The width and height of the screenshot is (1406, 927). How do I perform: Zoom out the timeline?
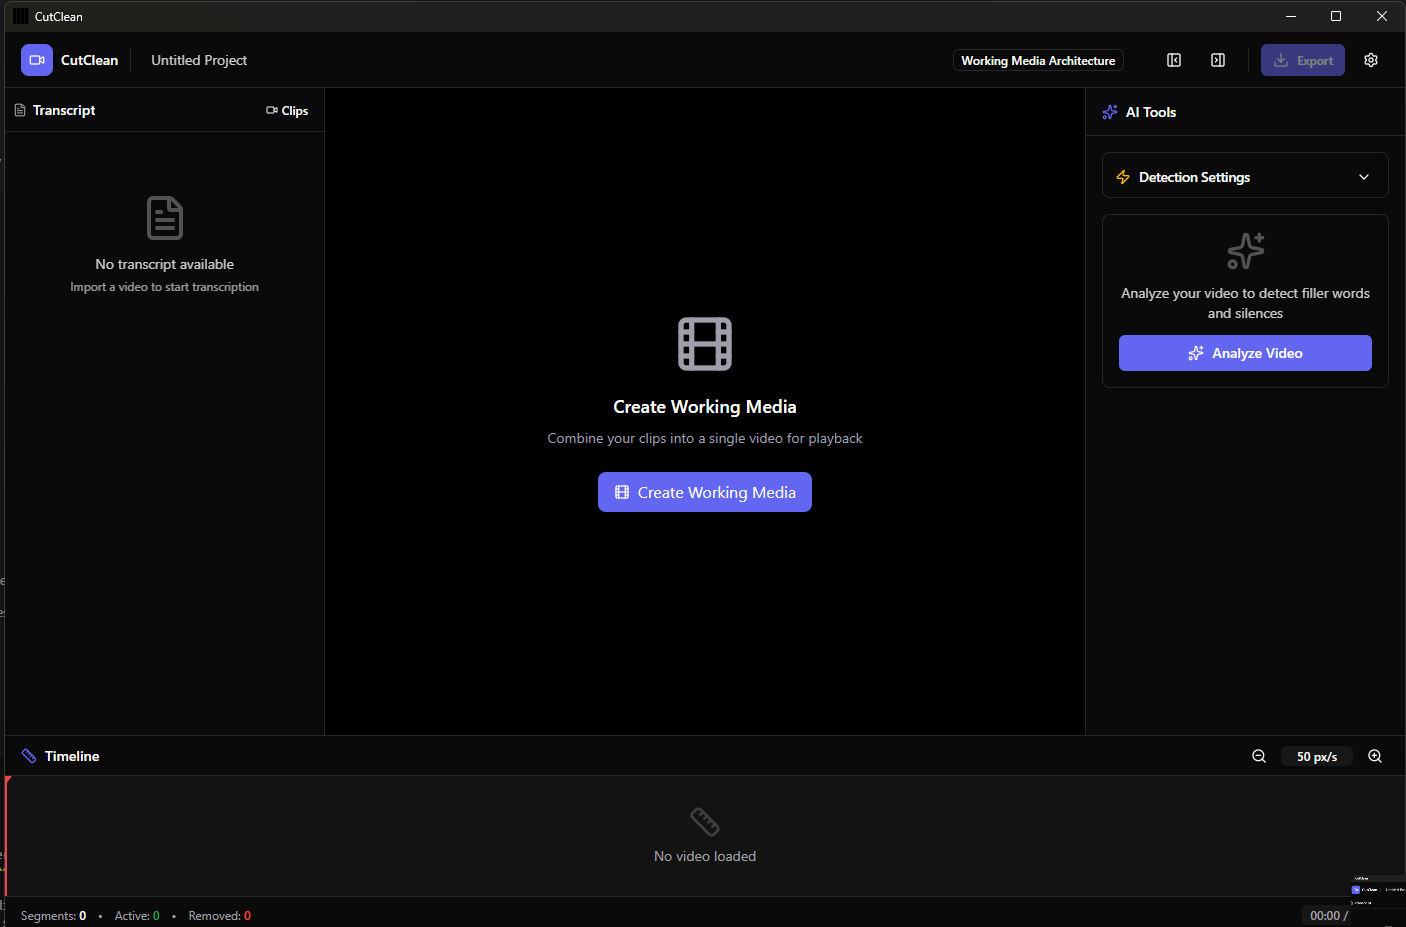click(1259, 756)
